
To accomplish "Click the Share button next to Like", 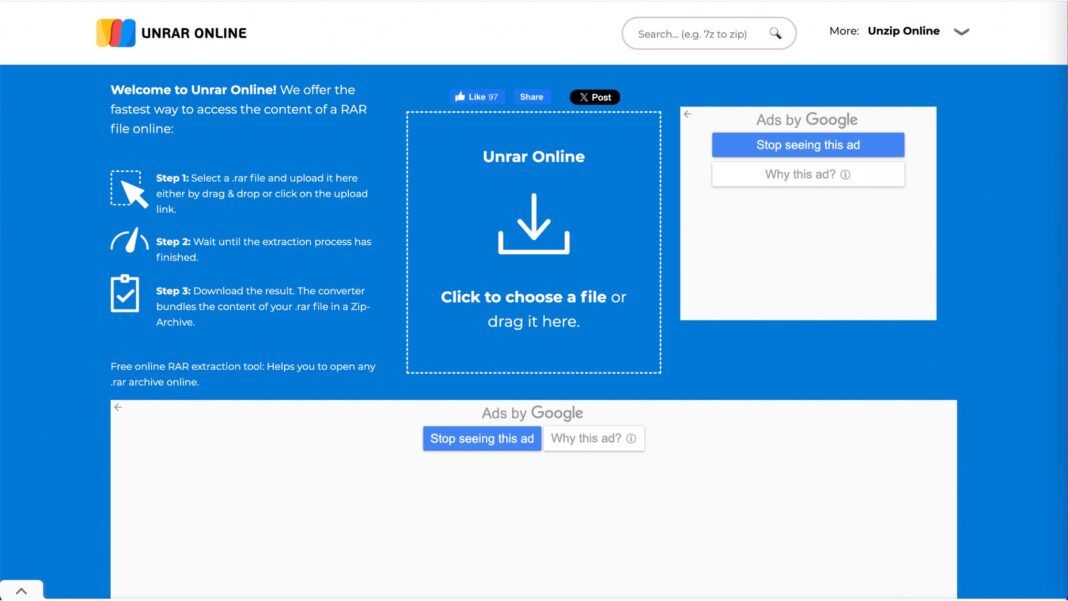I will tap(531, 96).
